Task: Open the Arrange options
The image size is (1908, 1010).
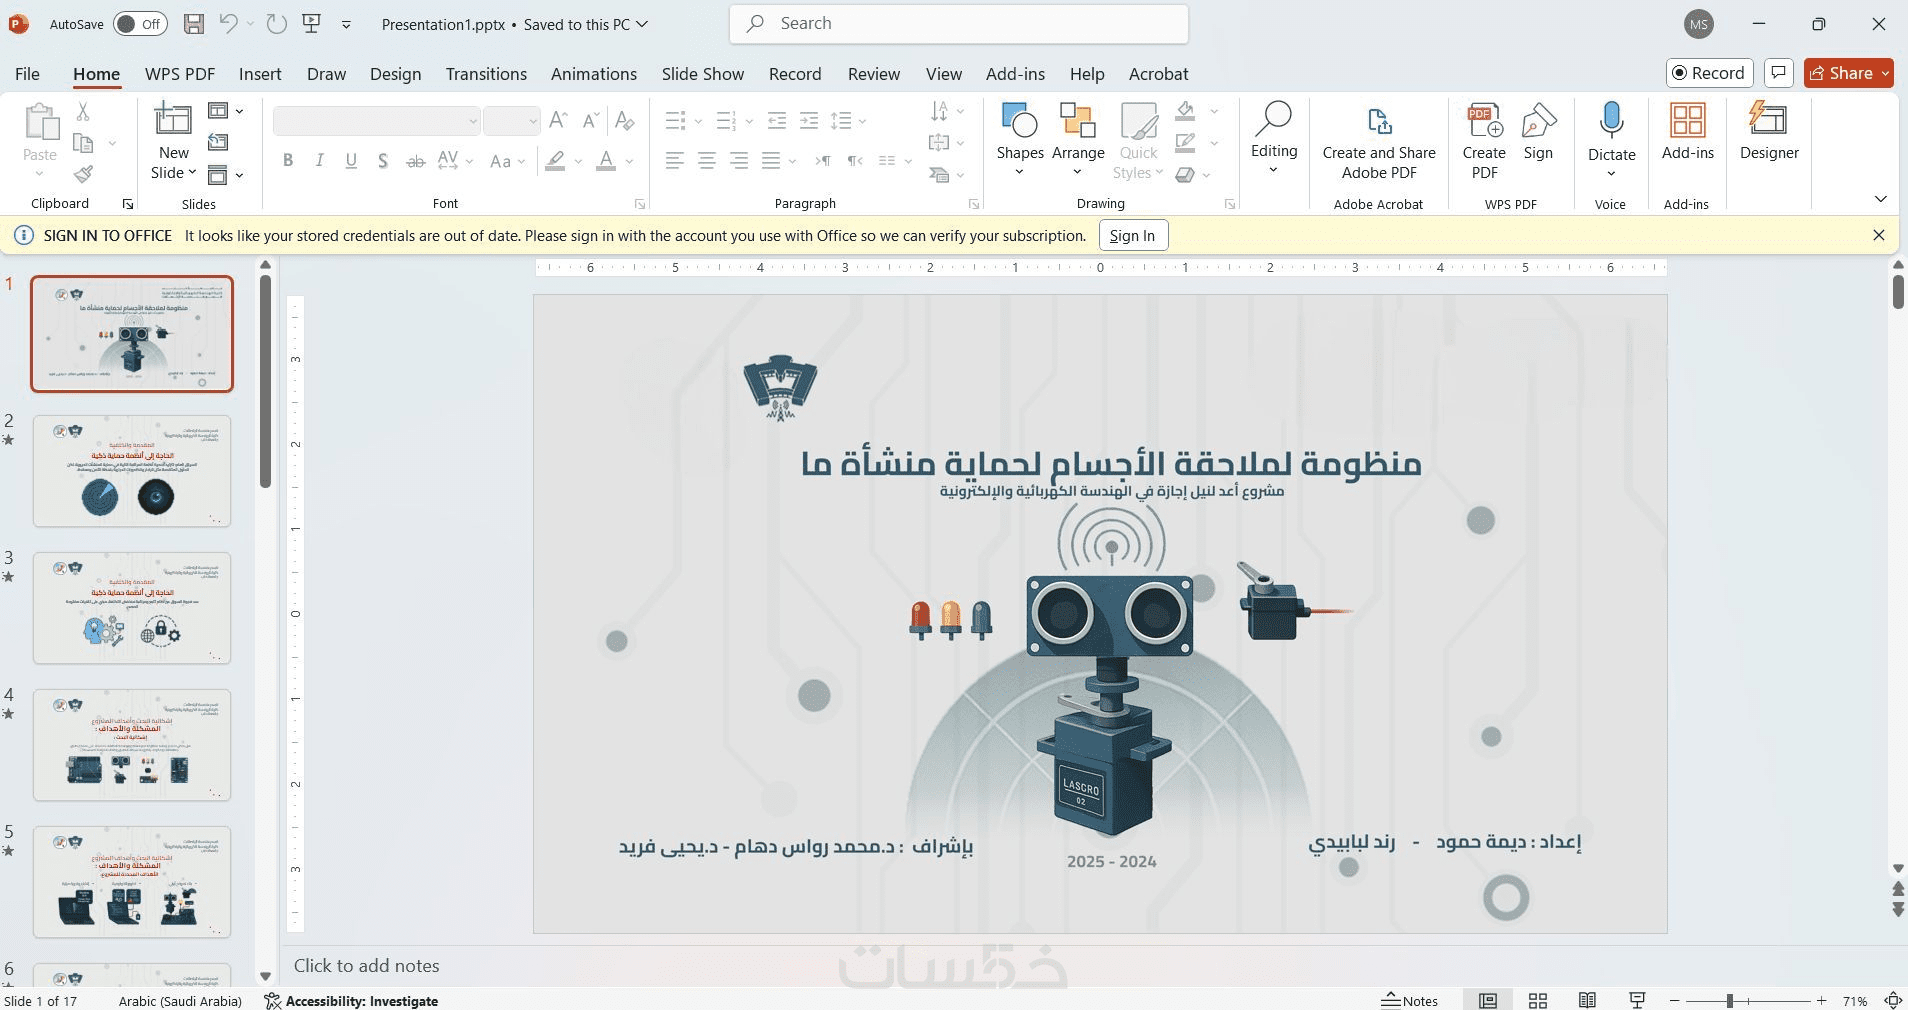Action: click(1078, 141)
